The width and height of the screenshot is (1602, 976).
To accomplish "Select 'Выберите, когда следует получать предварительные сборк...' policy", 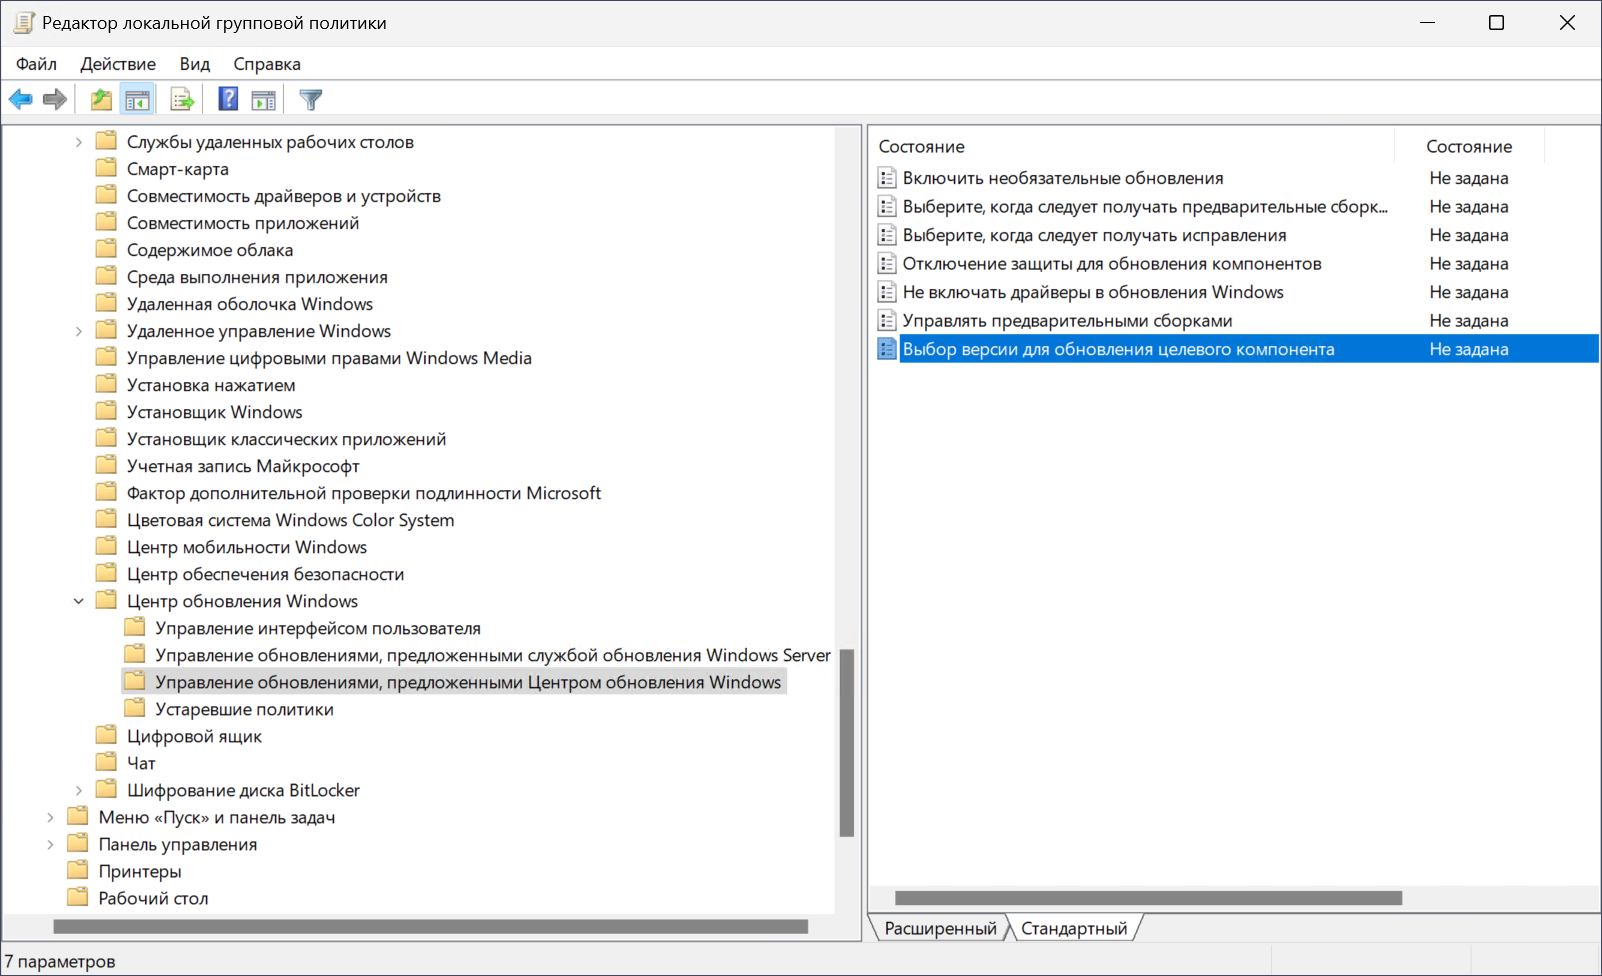I will click(x=1145, y=207).
